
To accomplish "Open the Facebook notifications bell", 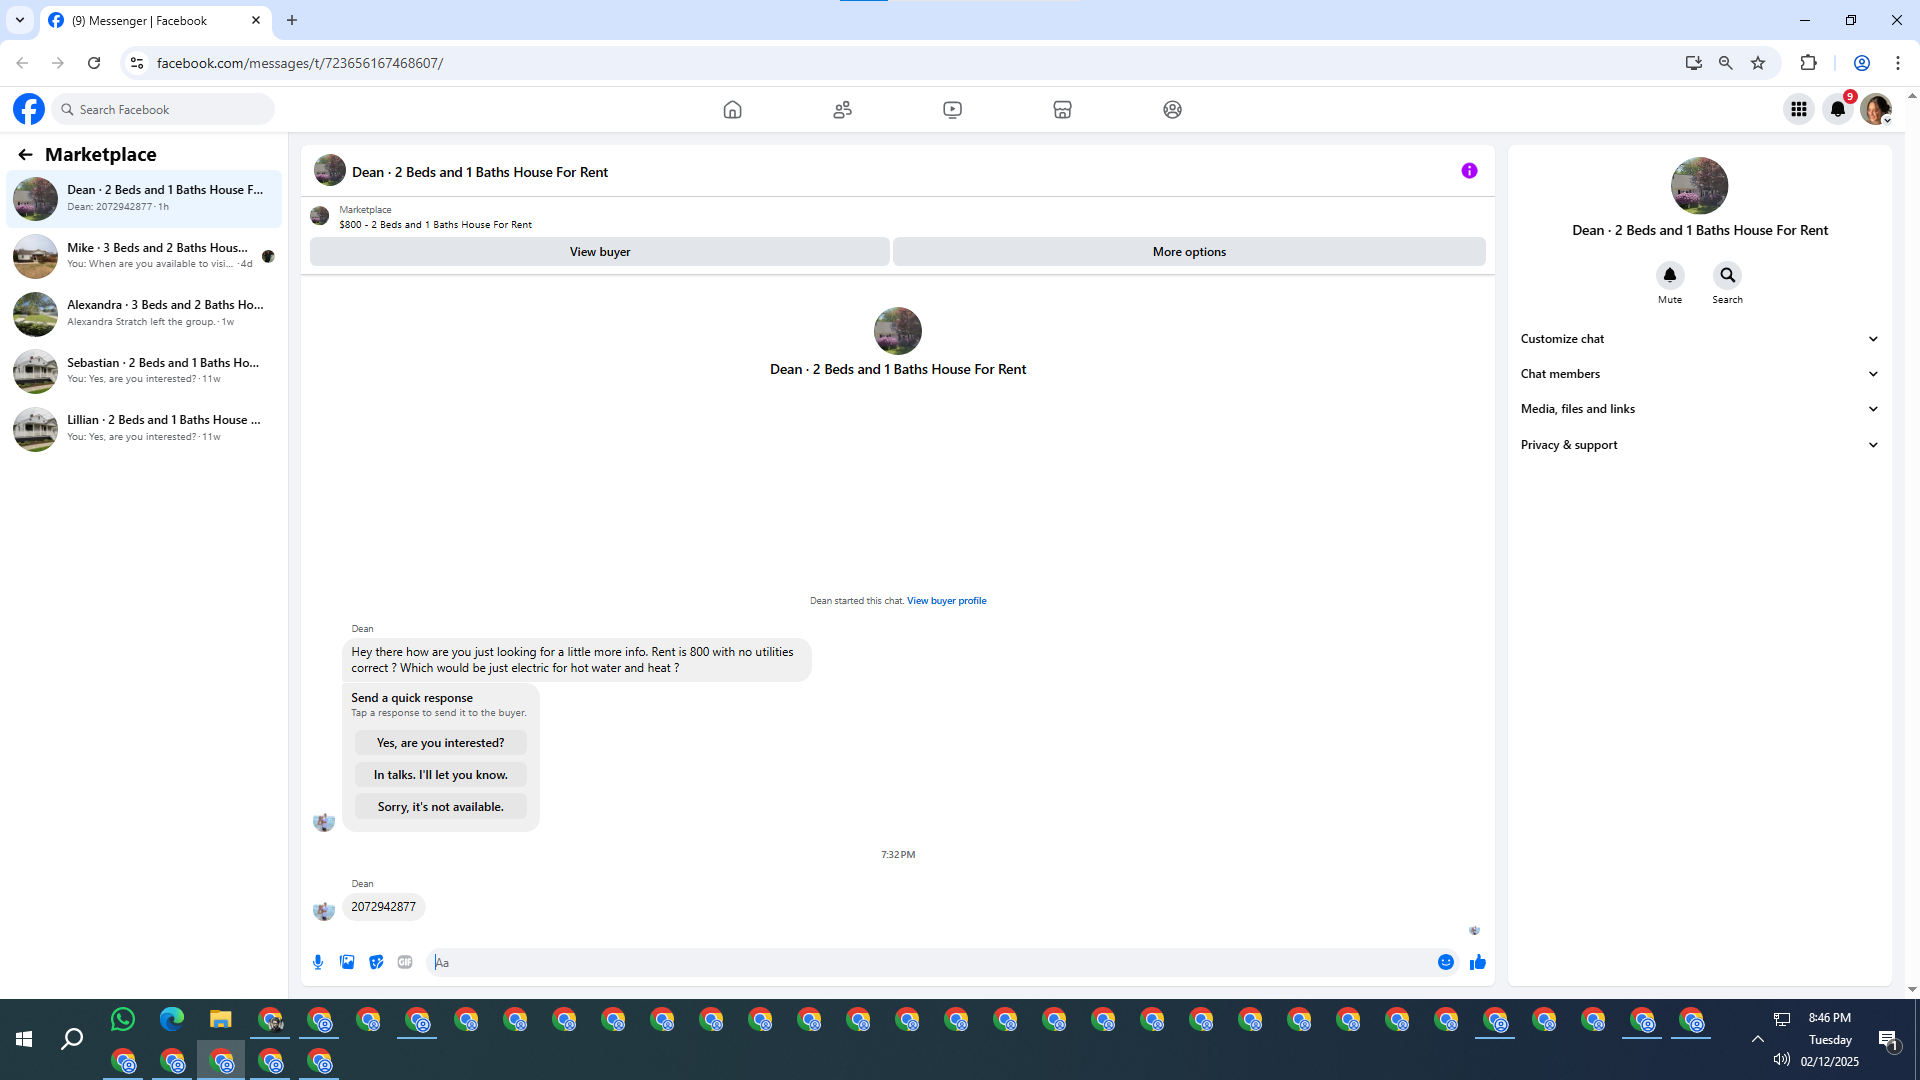I will pyautogui.click(x=1838, y=110).
